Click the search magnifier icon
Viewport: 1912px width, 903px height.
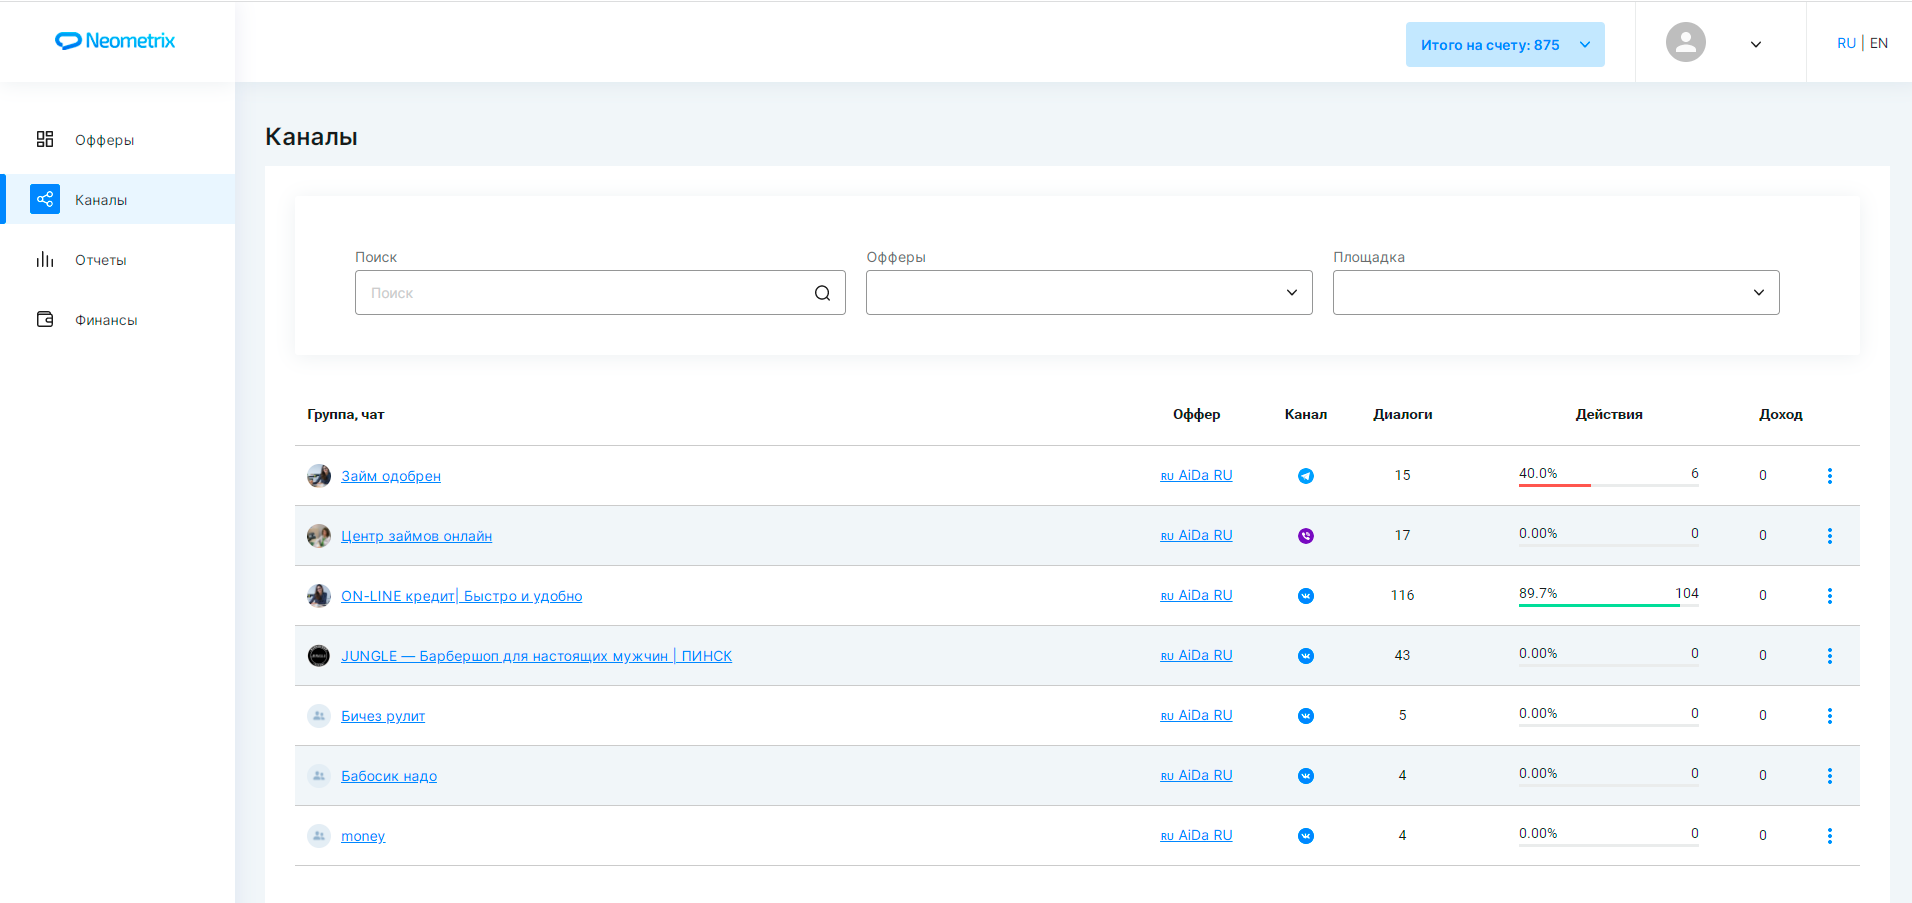822,293
